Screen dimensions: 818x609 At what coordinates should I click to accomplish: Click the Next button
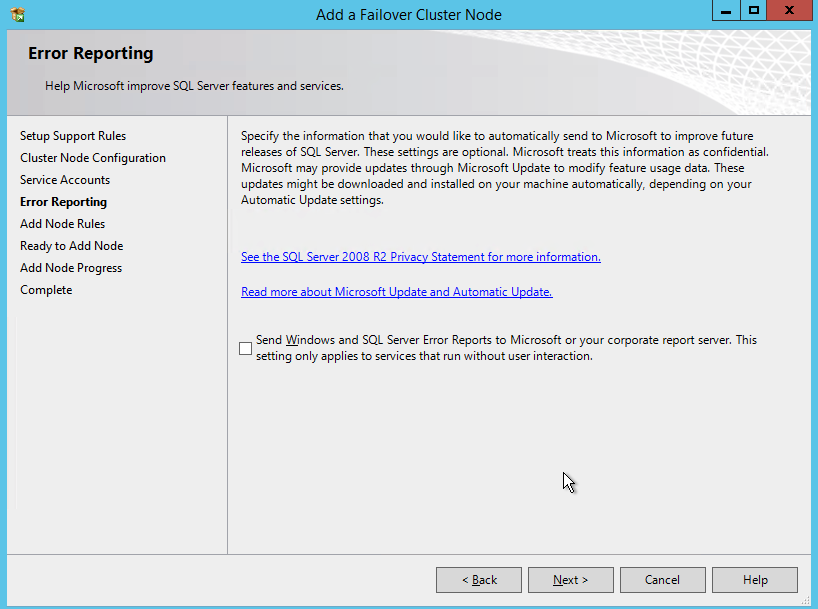click(570, 580)
